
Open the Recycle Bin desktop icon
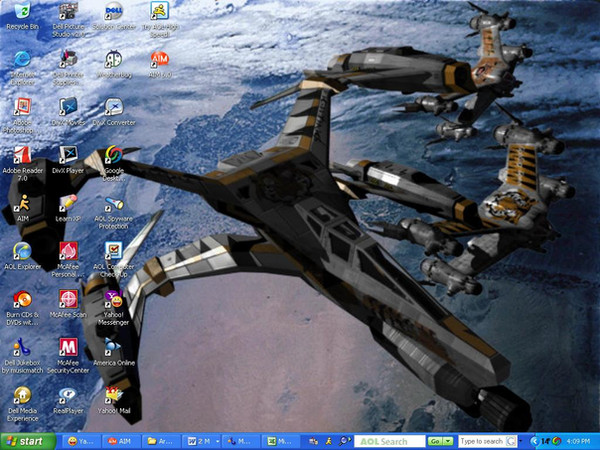point(20,13)
